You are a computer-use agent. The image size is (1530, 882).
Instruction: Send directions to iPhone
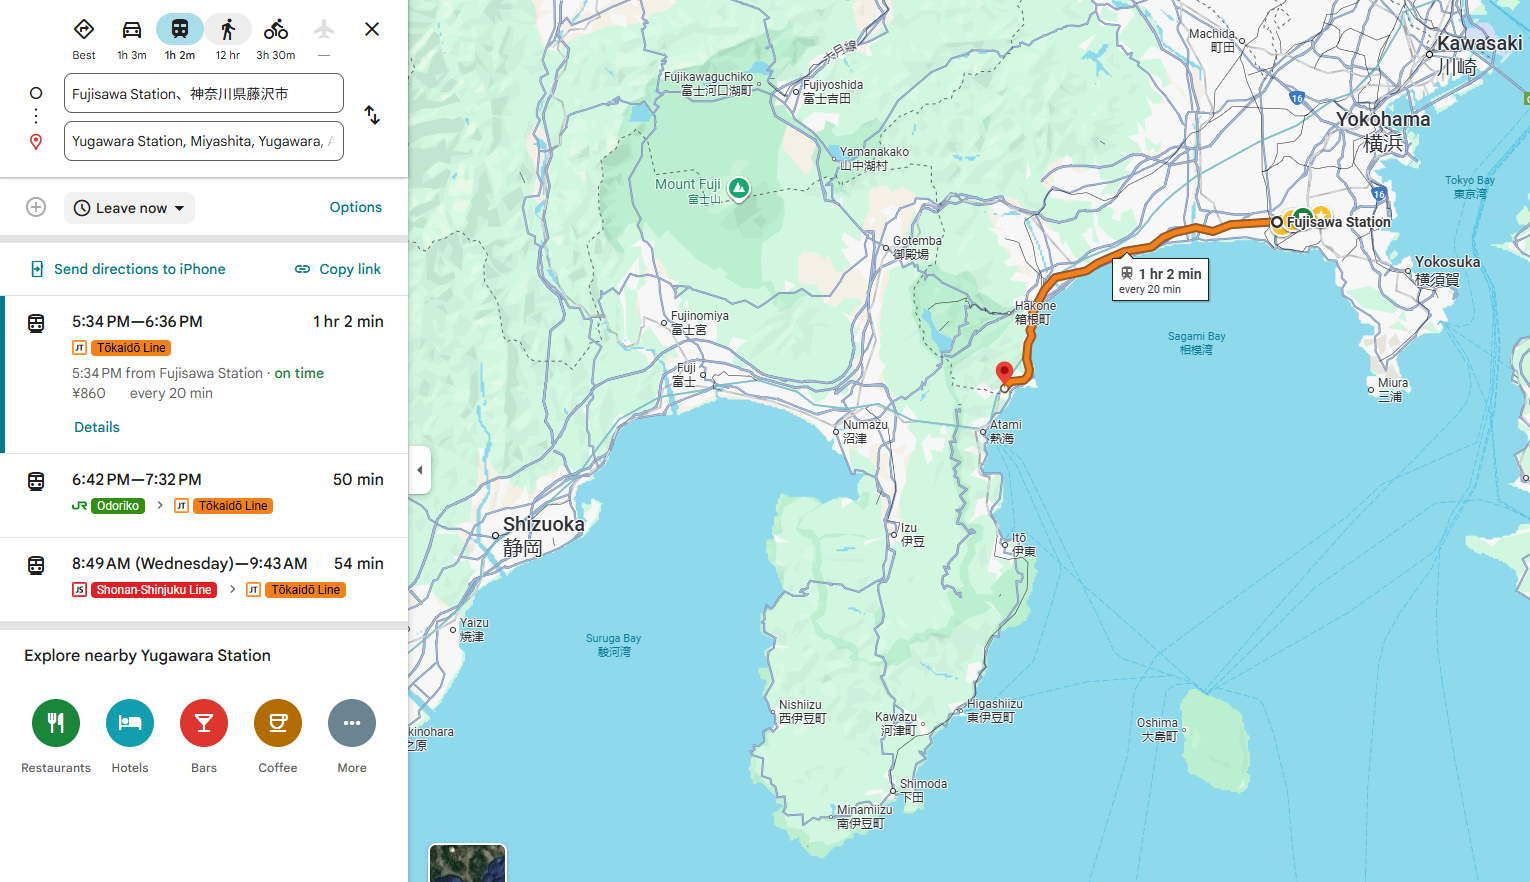tap(128, 269)
